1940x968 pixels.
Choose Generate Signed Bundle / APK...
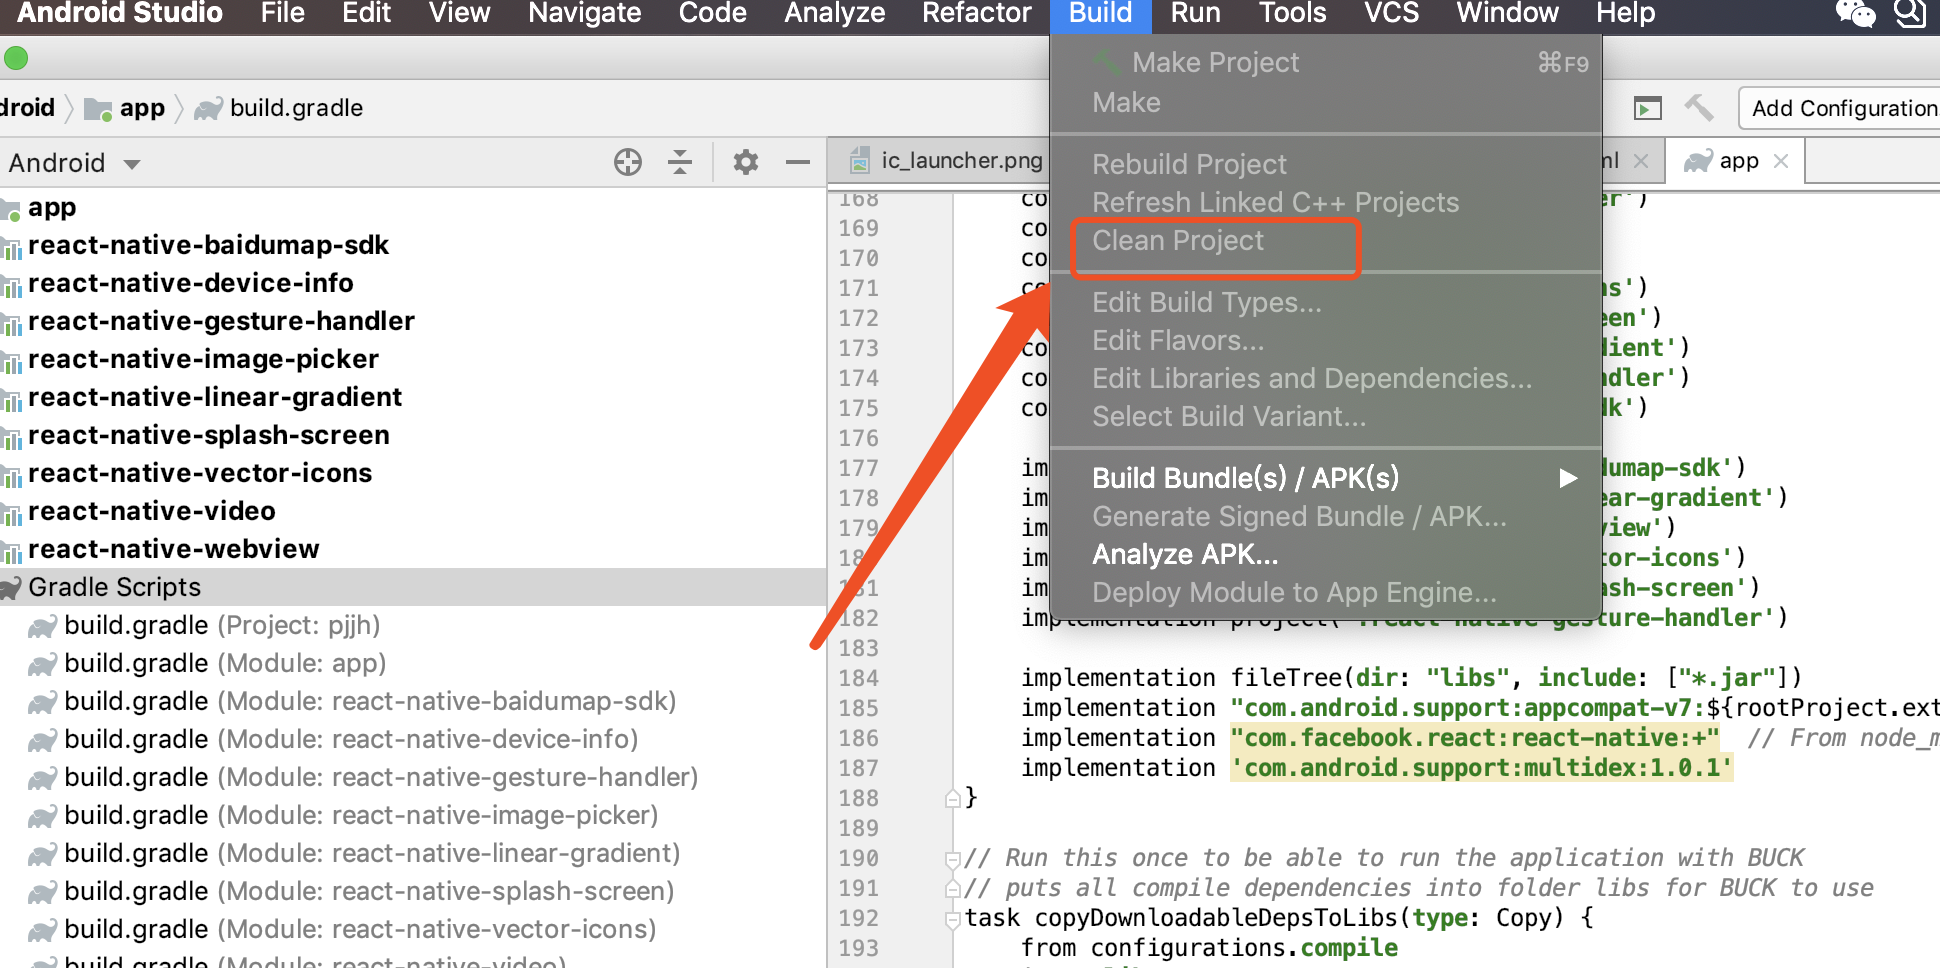(1326, 516)
